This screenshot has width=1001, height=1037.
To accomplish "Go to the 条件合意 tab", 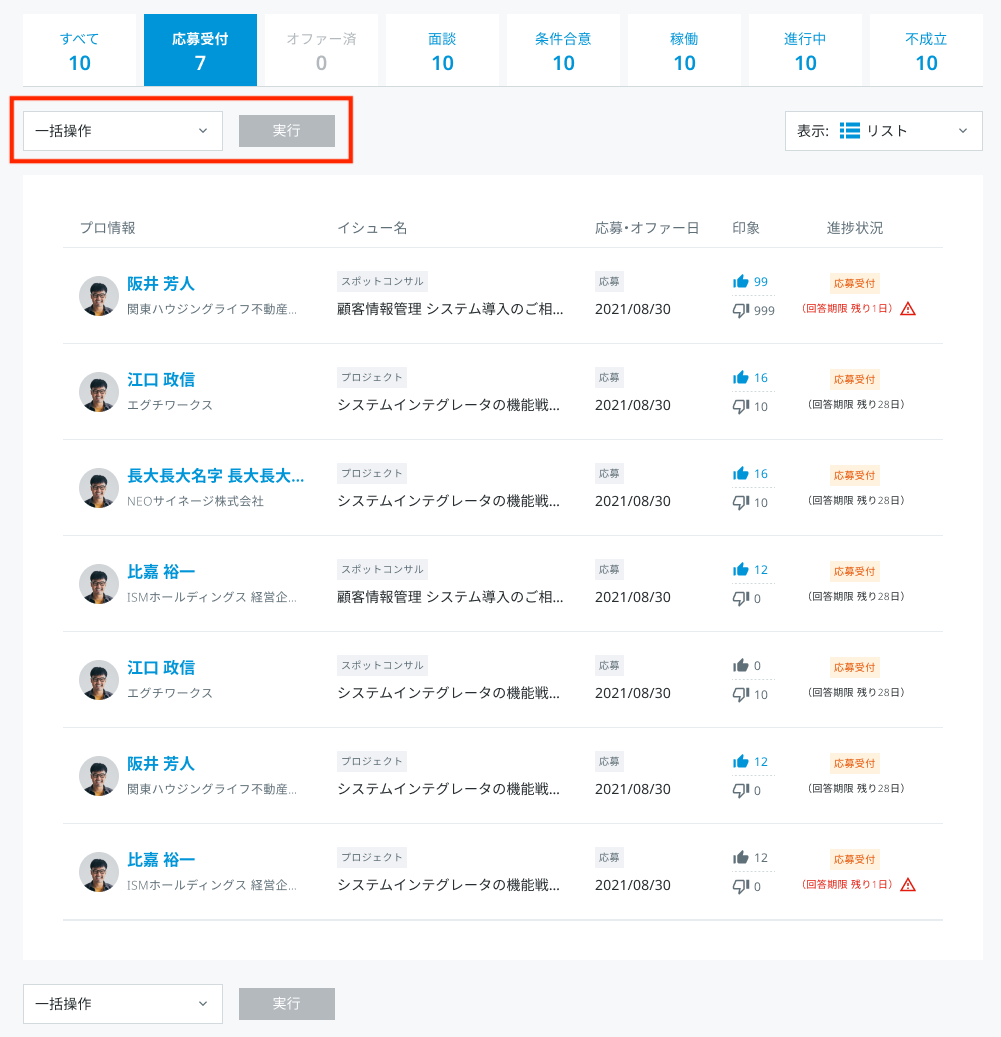I will [x=563, y=50].
